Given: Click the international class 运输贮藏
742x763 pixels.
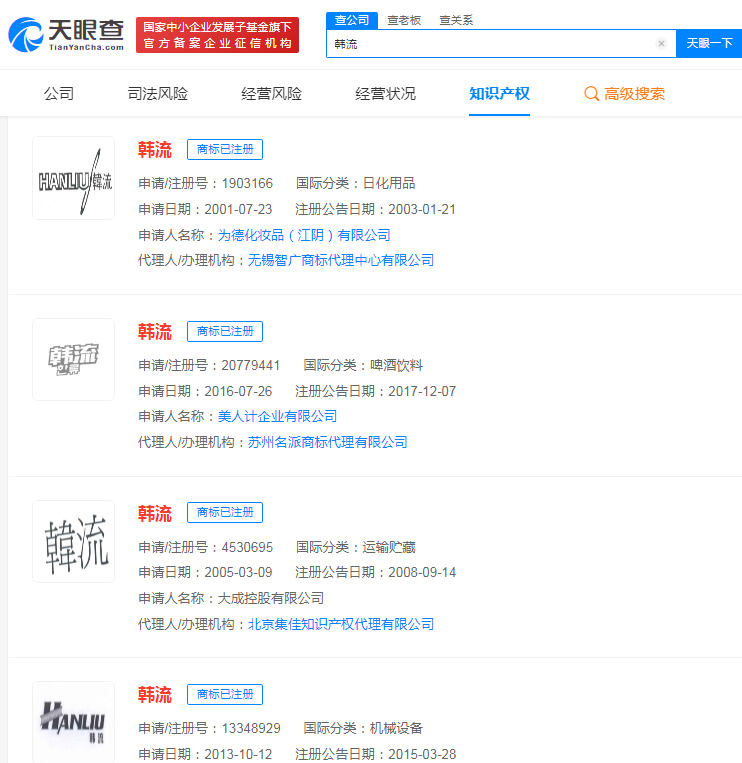Looking at the screenshot, I should pyautogui.click(x=389, y=547).
